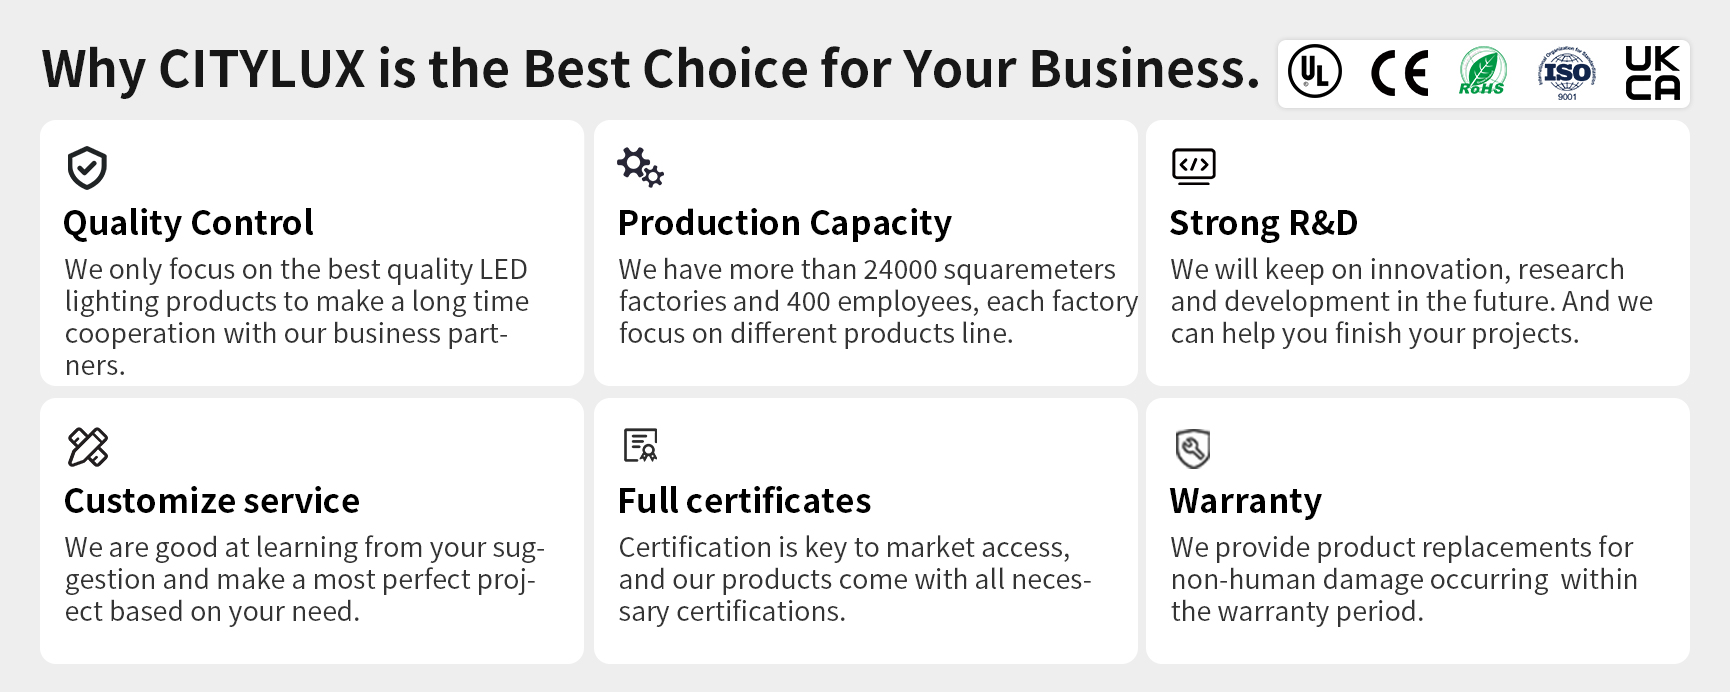Click the CE certification mark
The width and height of the screenshot is (1730, 692).
pos(1399,73)
